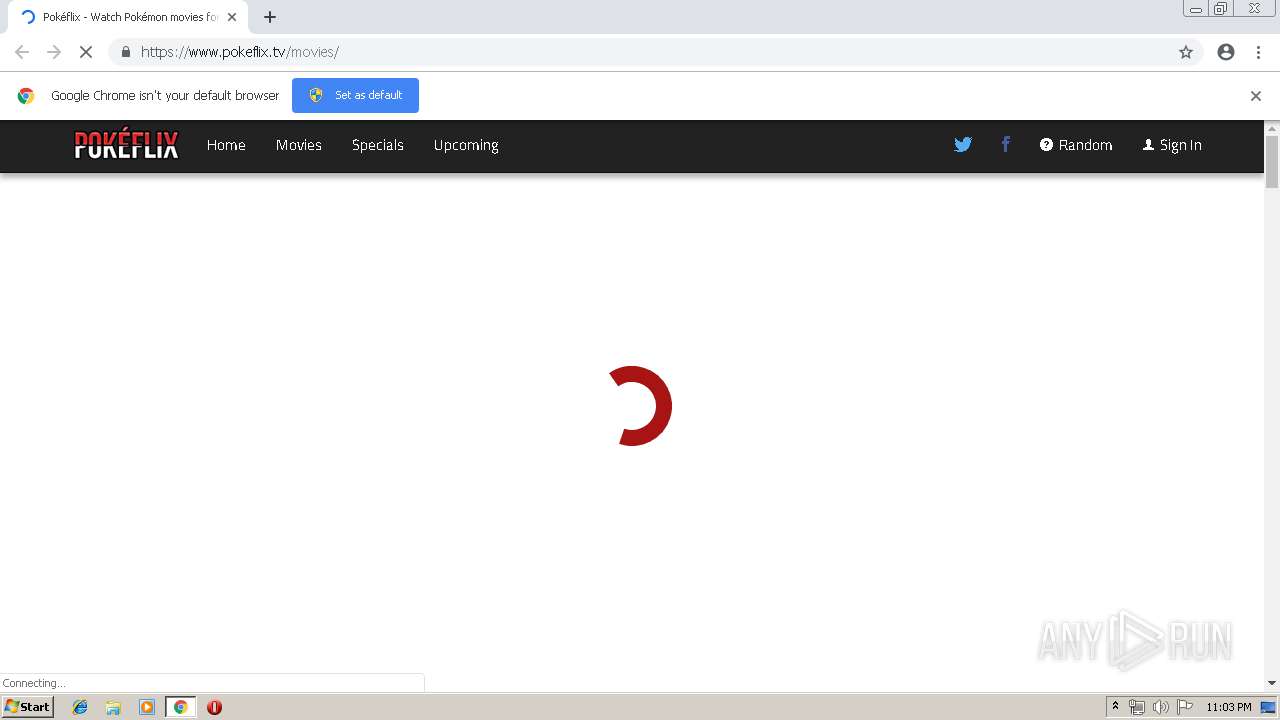Click the page scrollbar up arrow

[x=1272, y=129]
